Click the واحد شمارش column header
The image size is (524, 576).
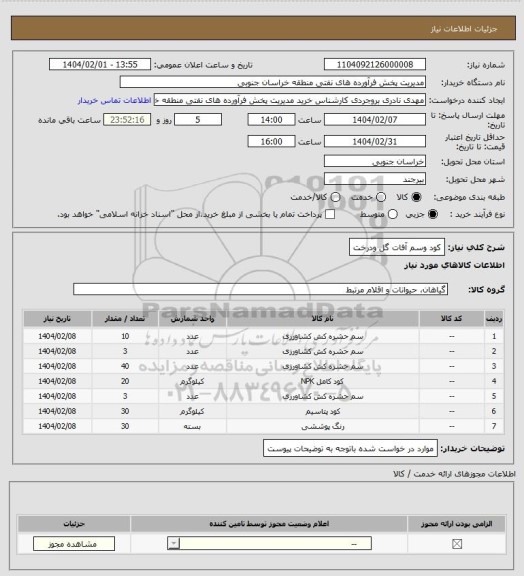pyautogui.click(x=193, y=319)
